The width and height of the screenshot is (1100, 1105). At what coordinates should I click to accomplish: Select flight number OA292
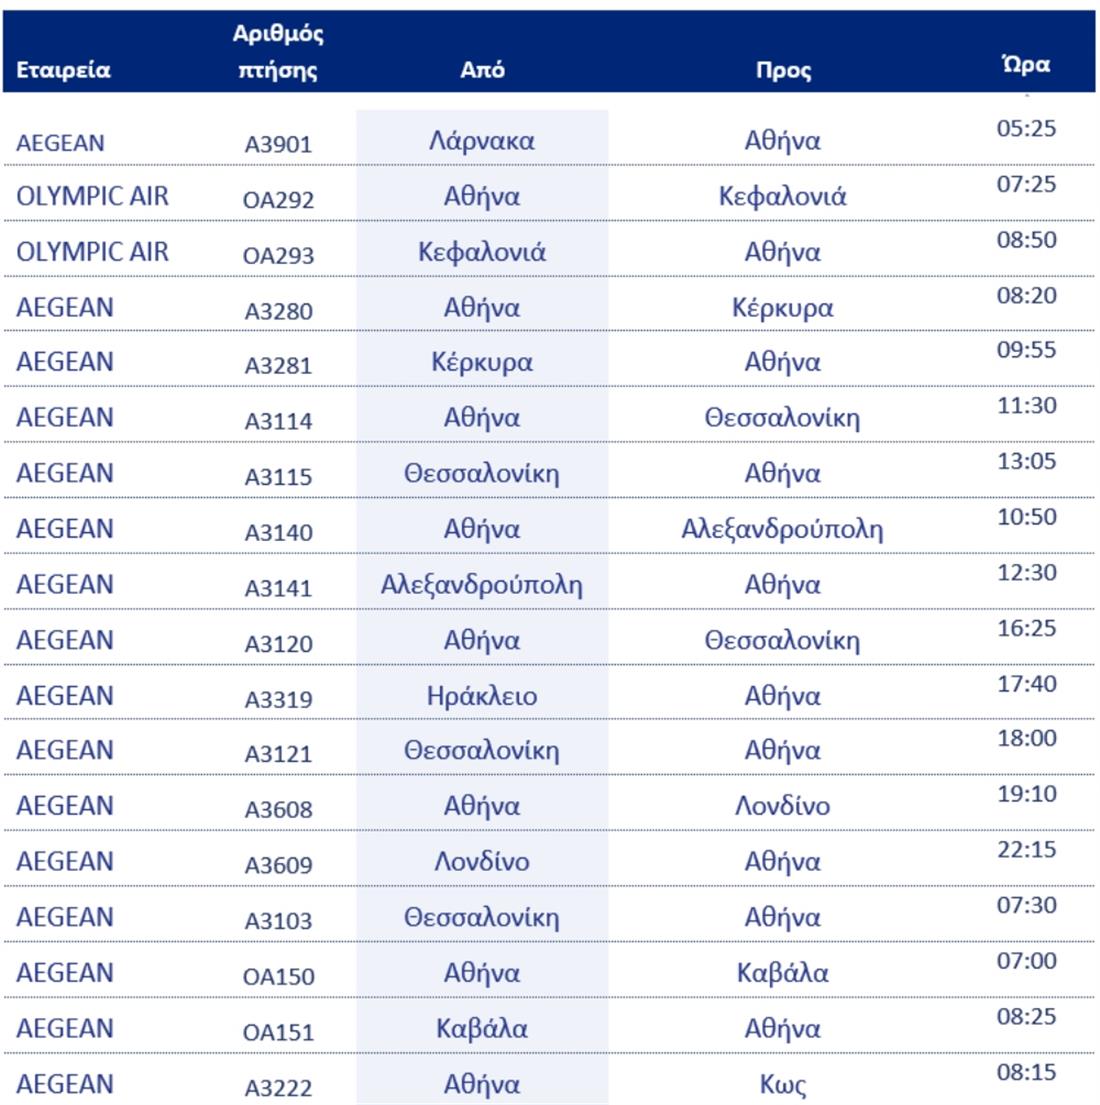[278, 200]
